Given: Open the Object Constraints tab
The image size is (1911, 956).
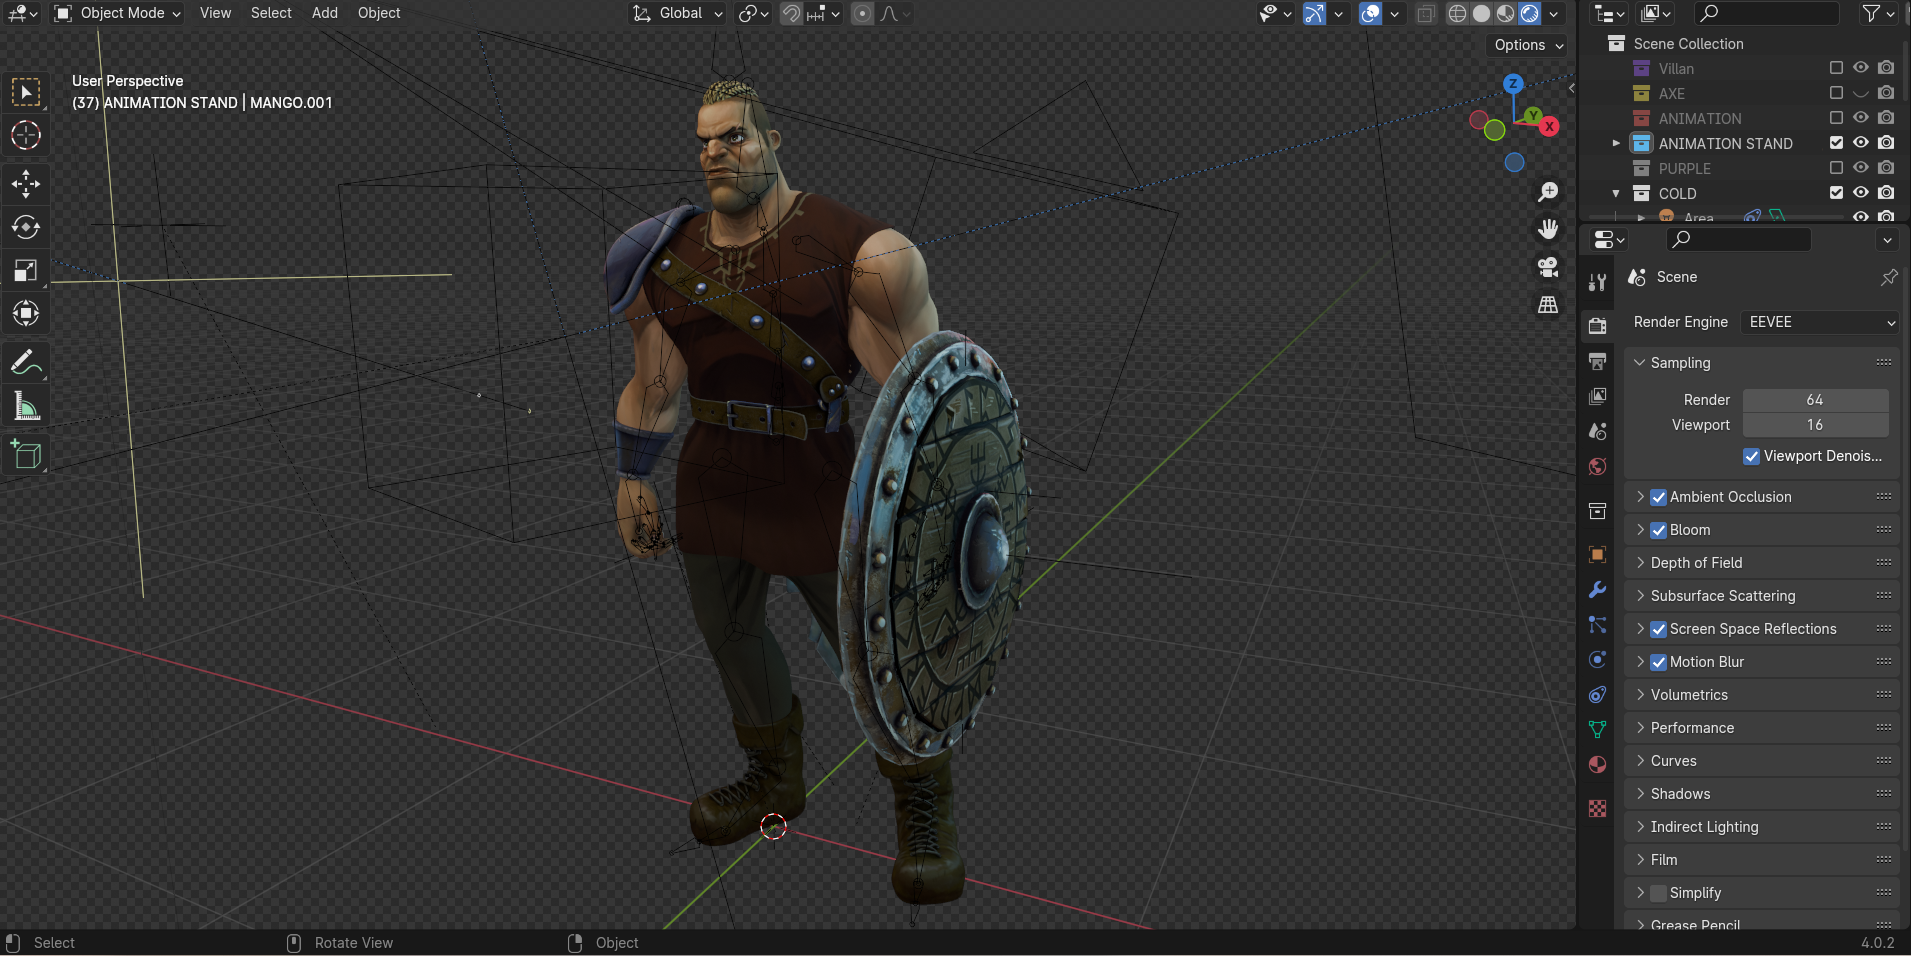Looking at the screenshot, I should [1598, 694].
